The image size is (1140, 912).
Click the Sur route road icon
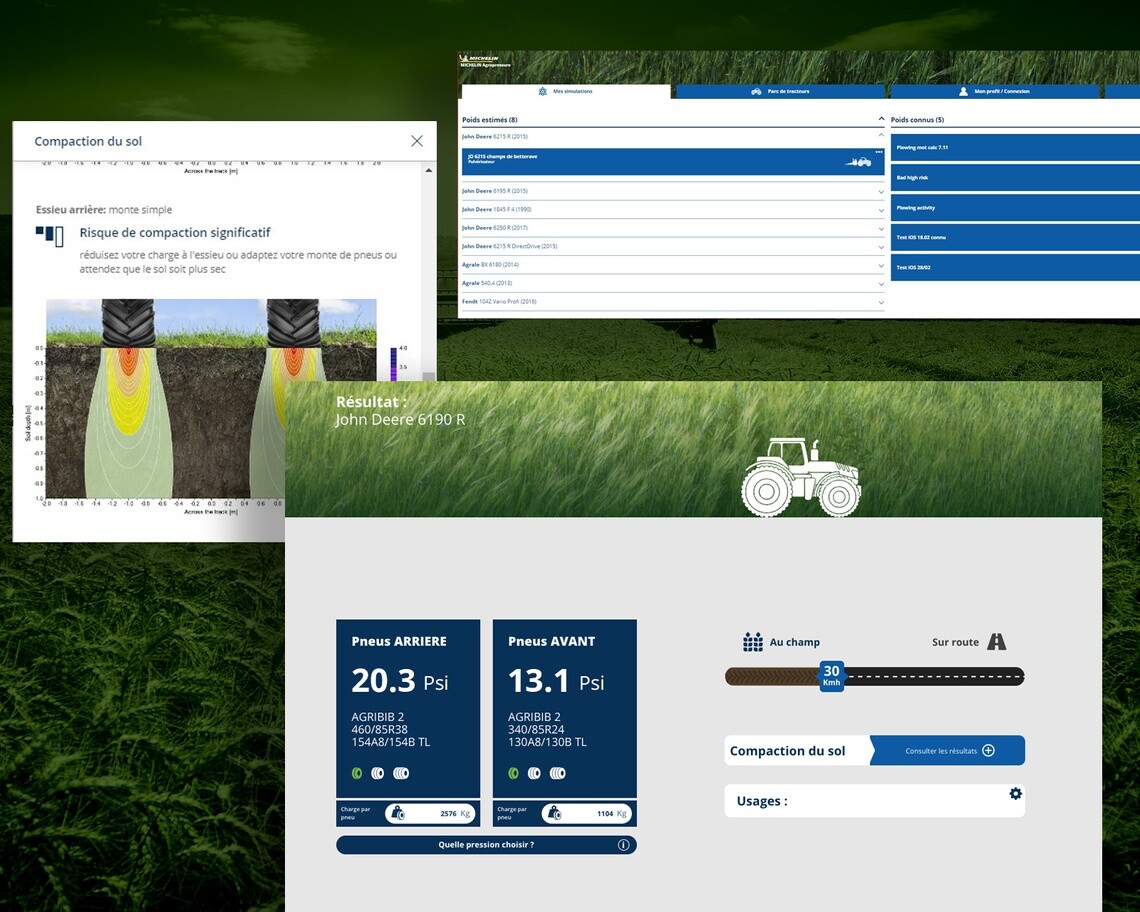[997, 641]
